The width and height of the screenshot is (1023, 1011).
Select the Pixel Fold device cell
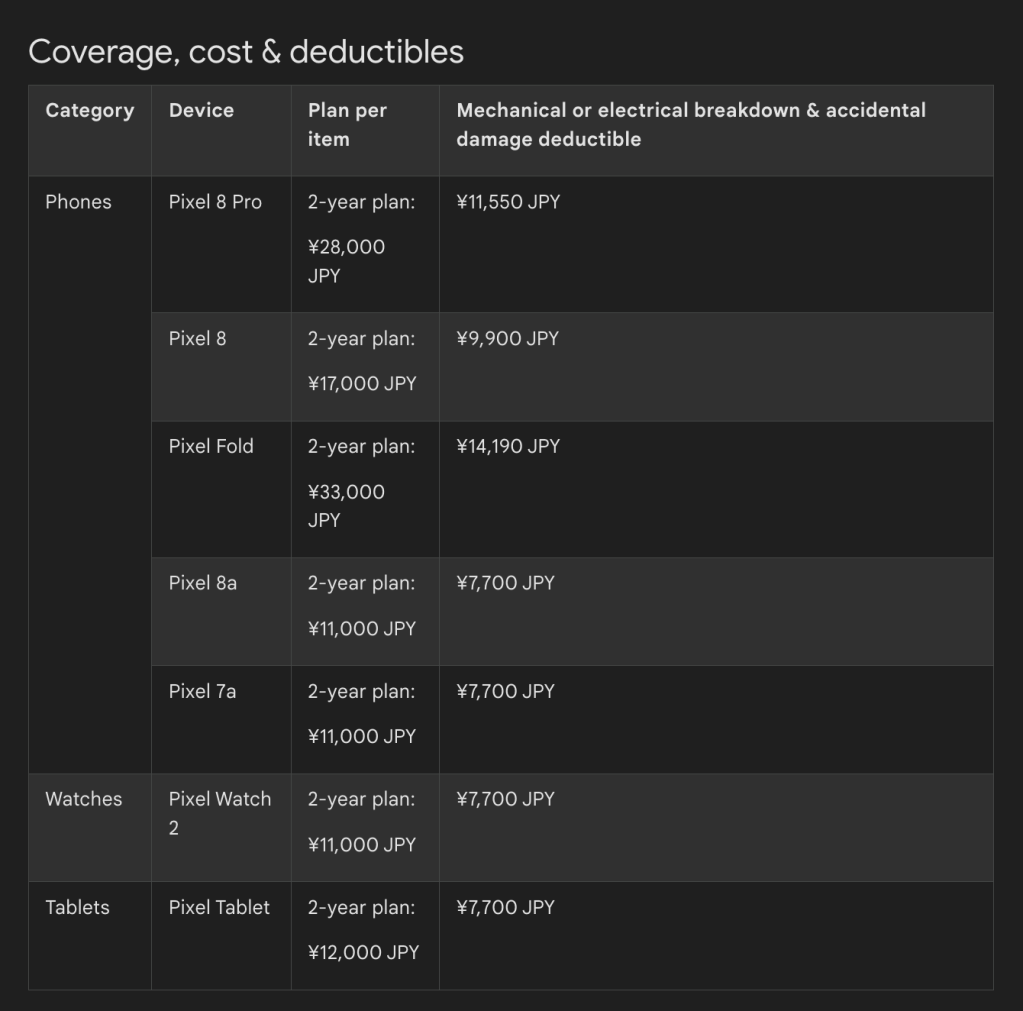pos(211,447)
